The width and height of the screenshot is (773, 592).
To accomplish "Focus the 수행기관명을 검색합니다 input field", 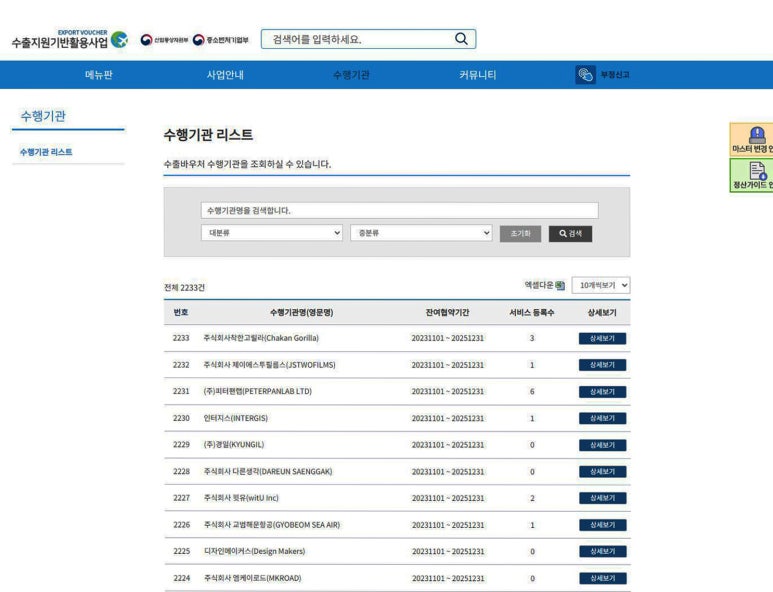I will click(x=399, y=210).
